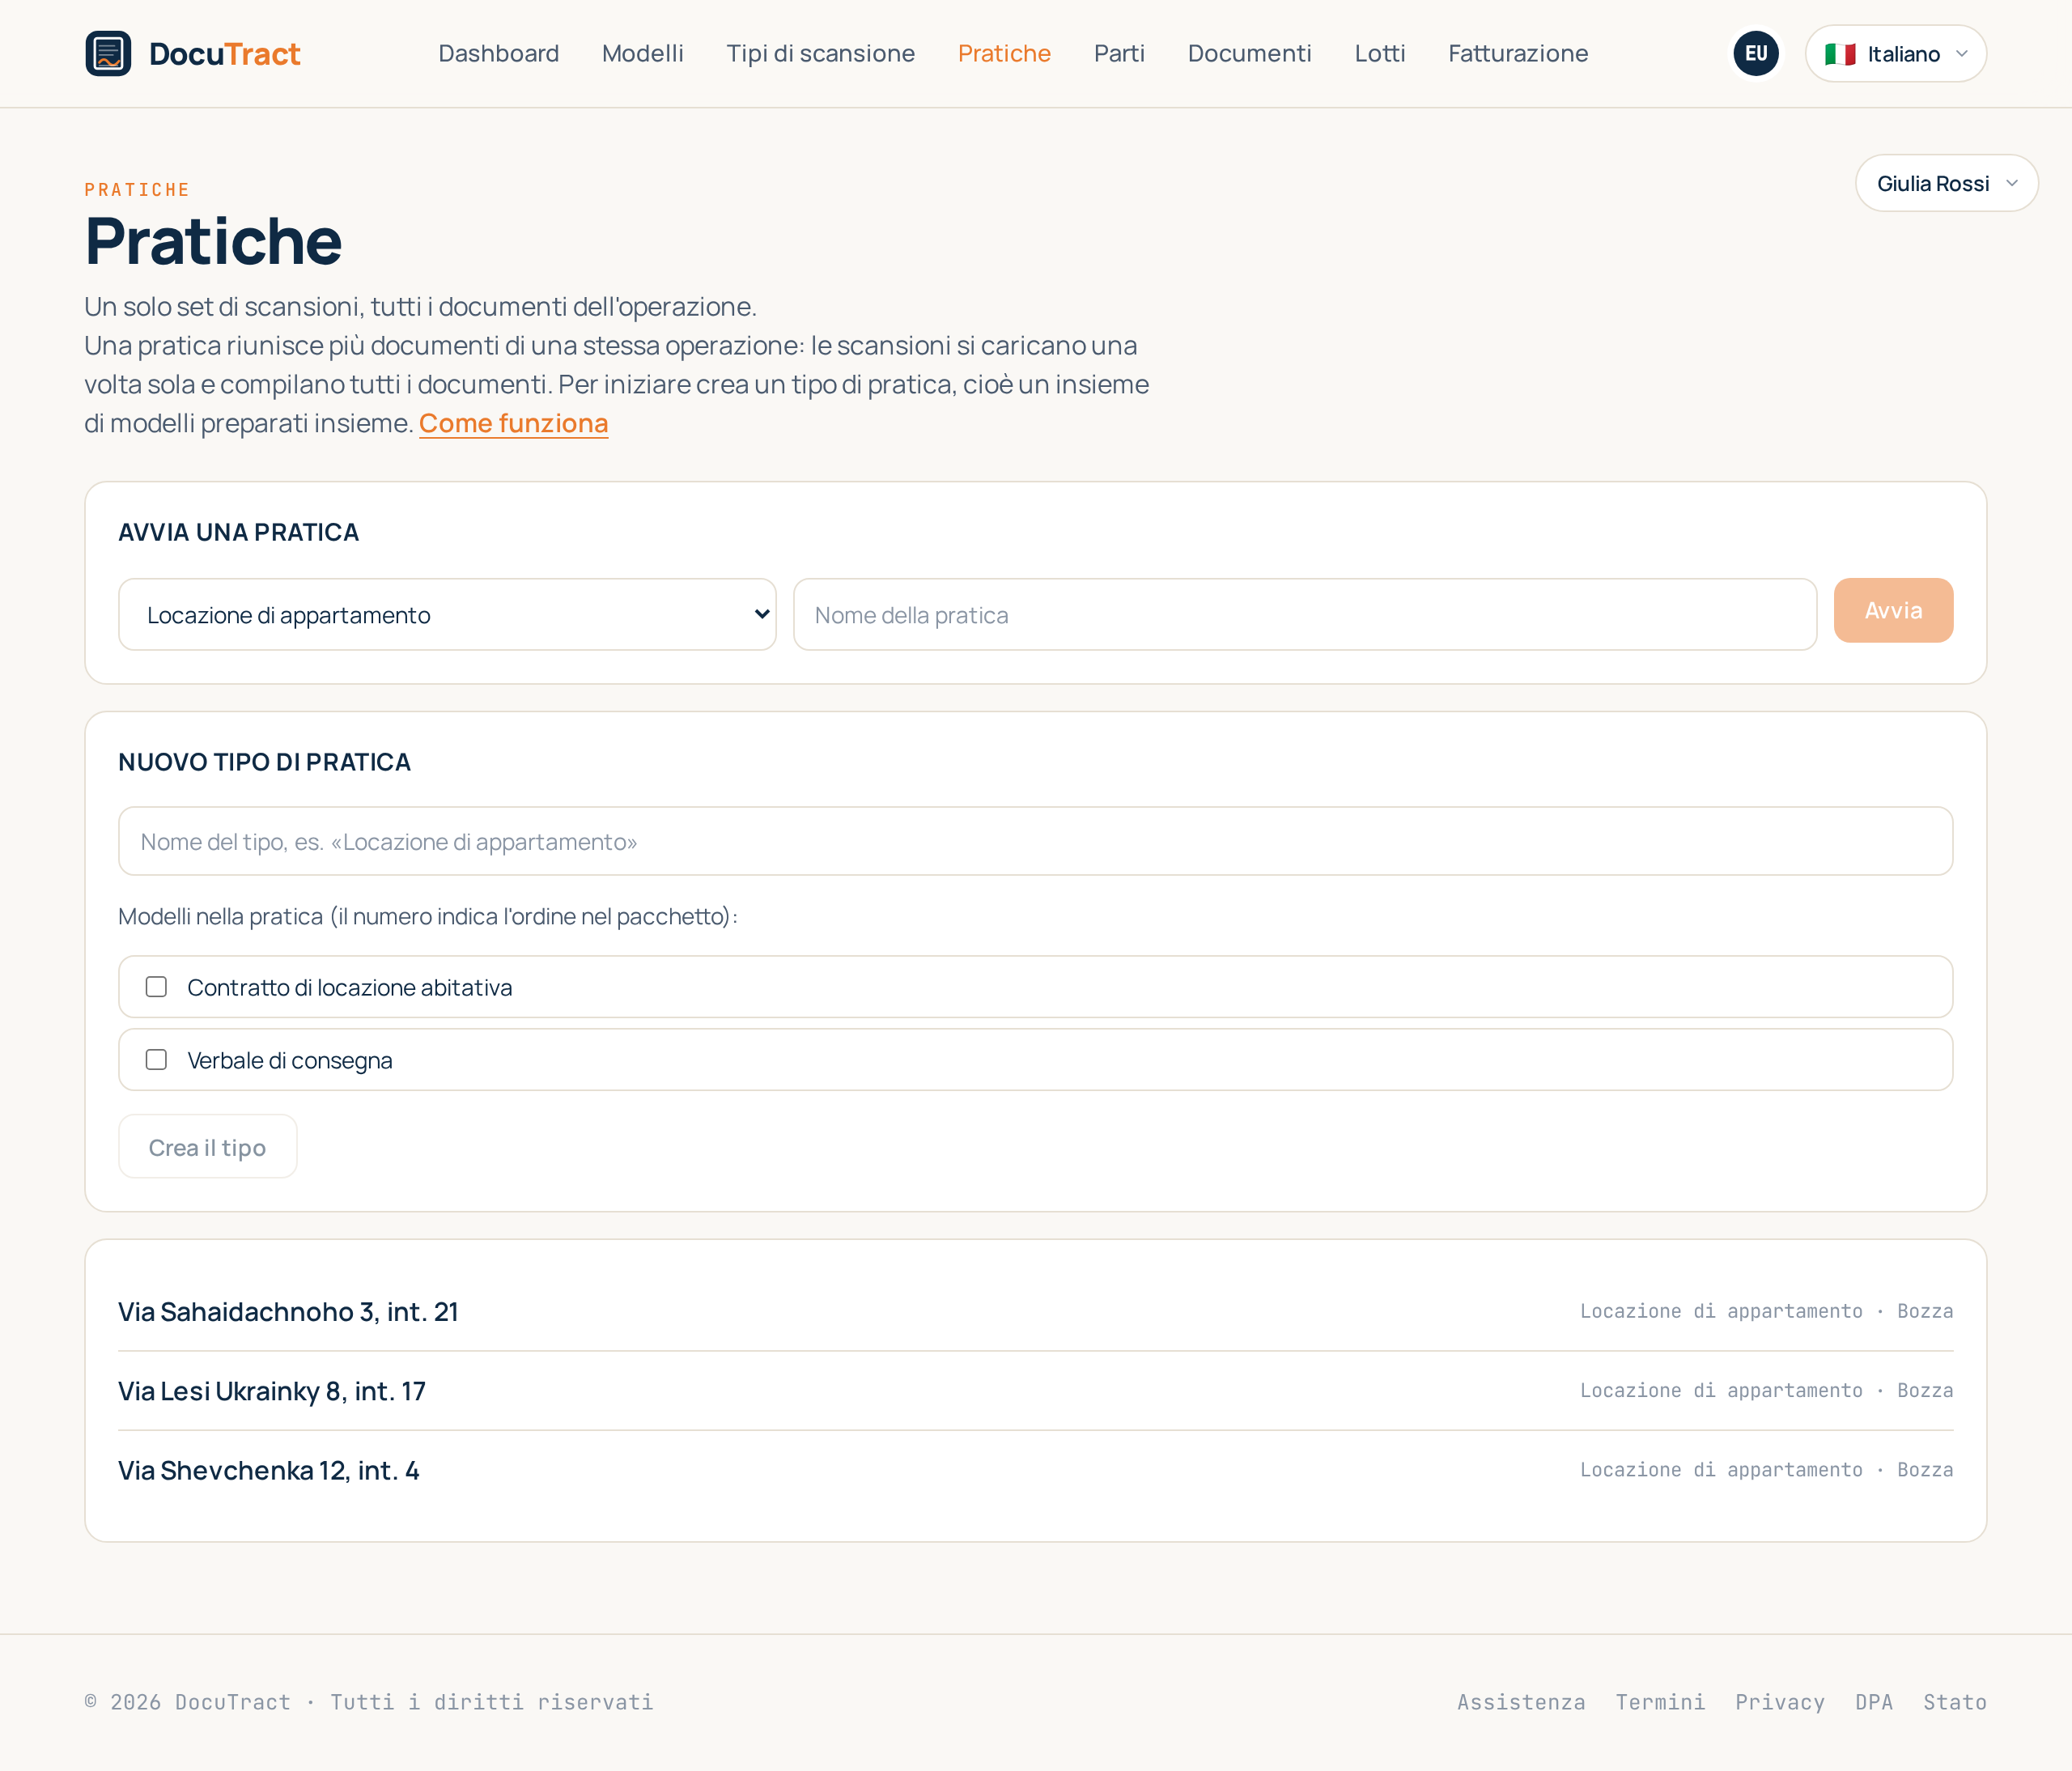Open the Privacy footer link
Viewport: 2072px width, 1771px height.
pyautogui.click(x=1779, y=1702)
